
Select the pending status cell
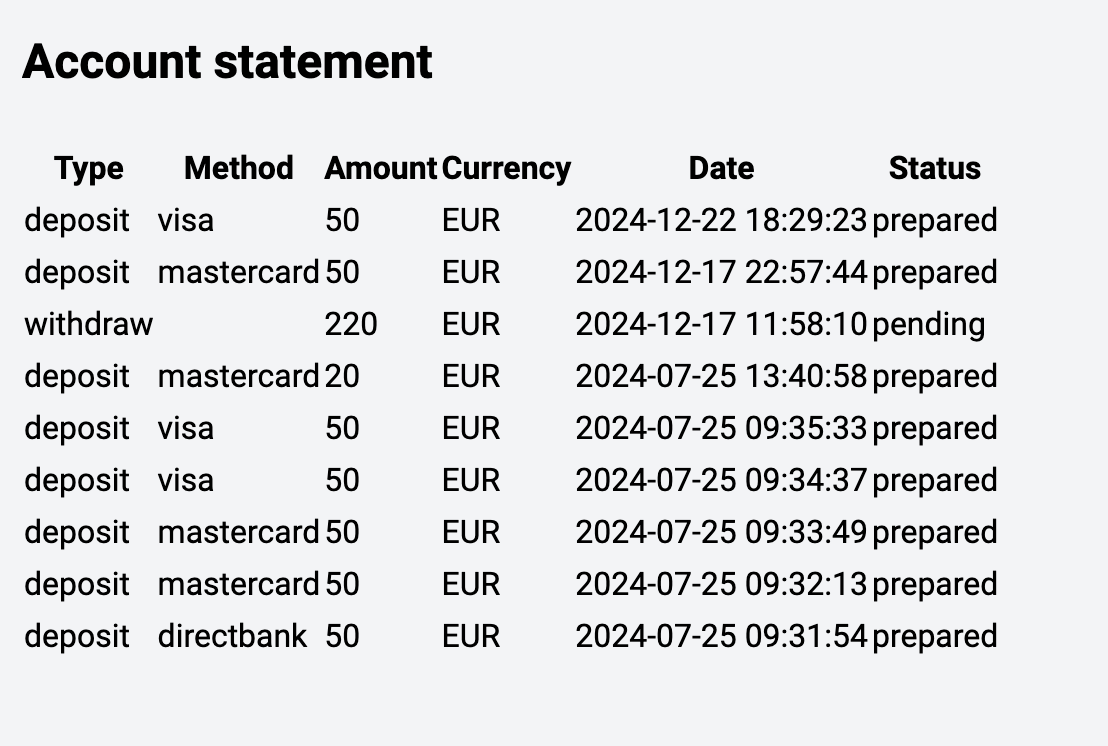pos(928,324)
